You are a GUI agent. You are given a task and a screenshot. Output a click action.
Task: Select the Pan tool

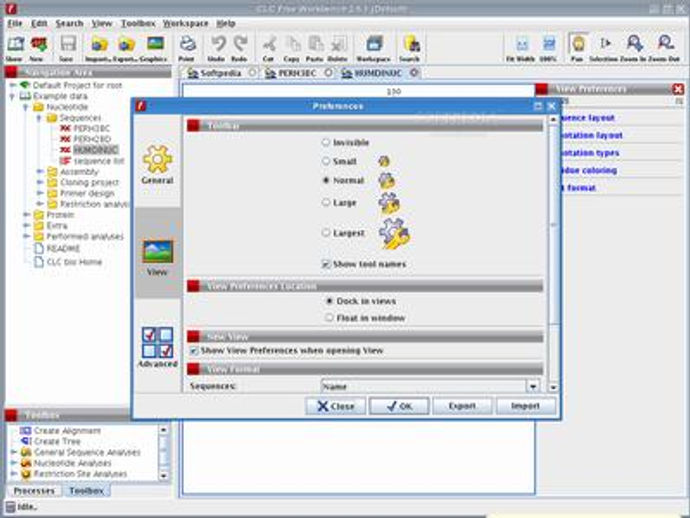[577, 48]
